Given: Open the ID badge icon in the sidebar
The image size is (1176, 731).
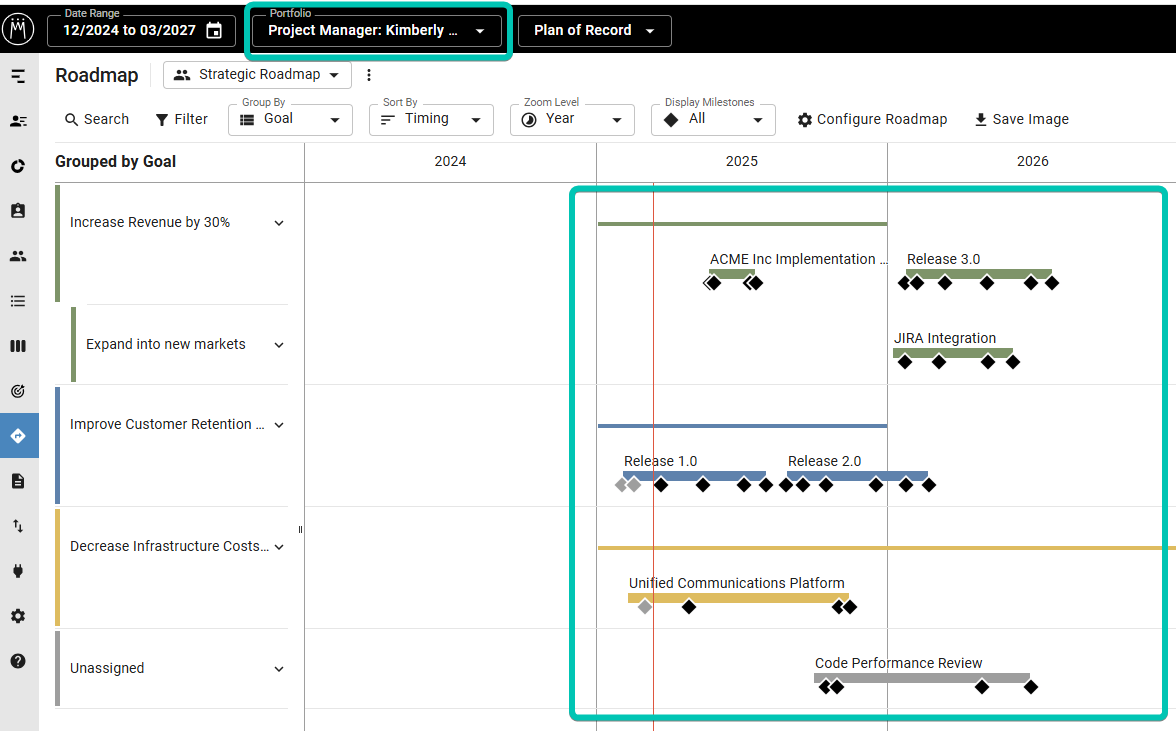Looking at the screenshot, I should tap(18, 211).
